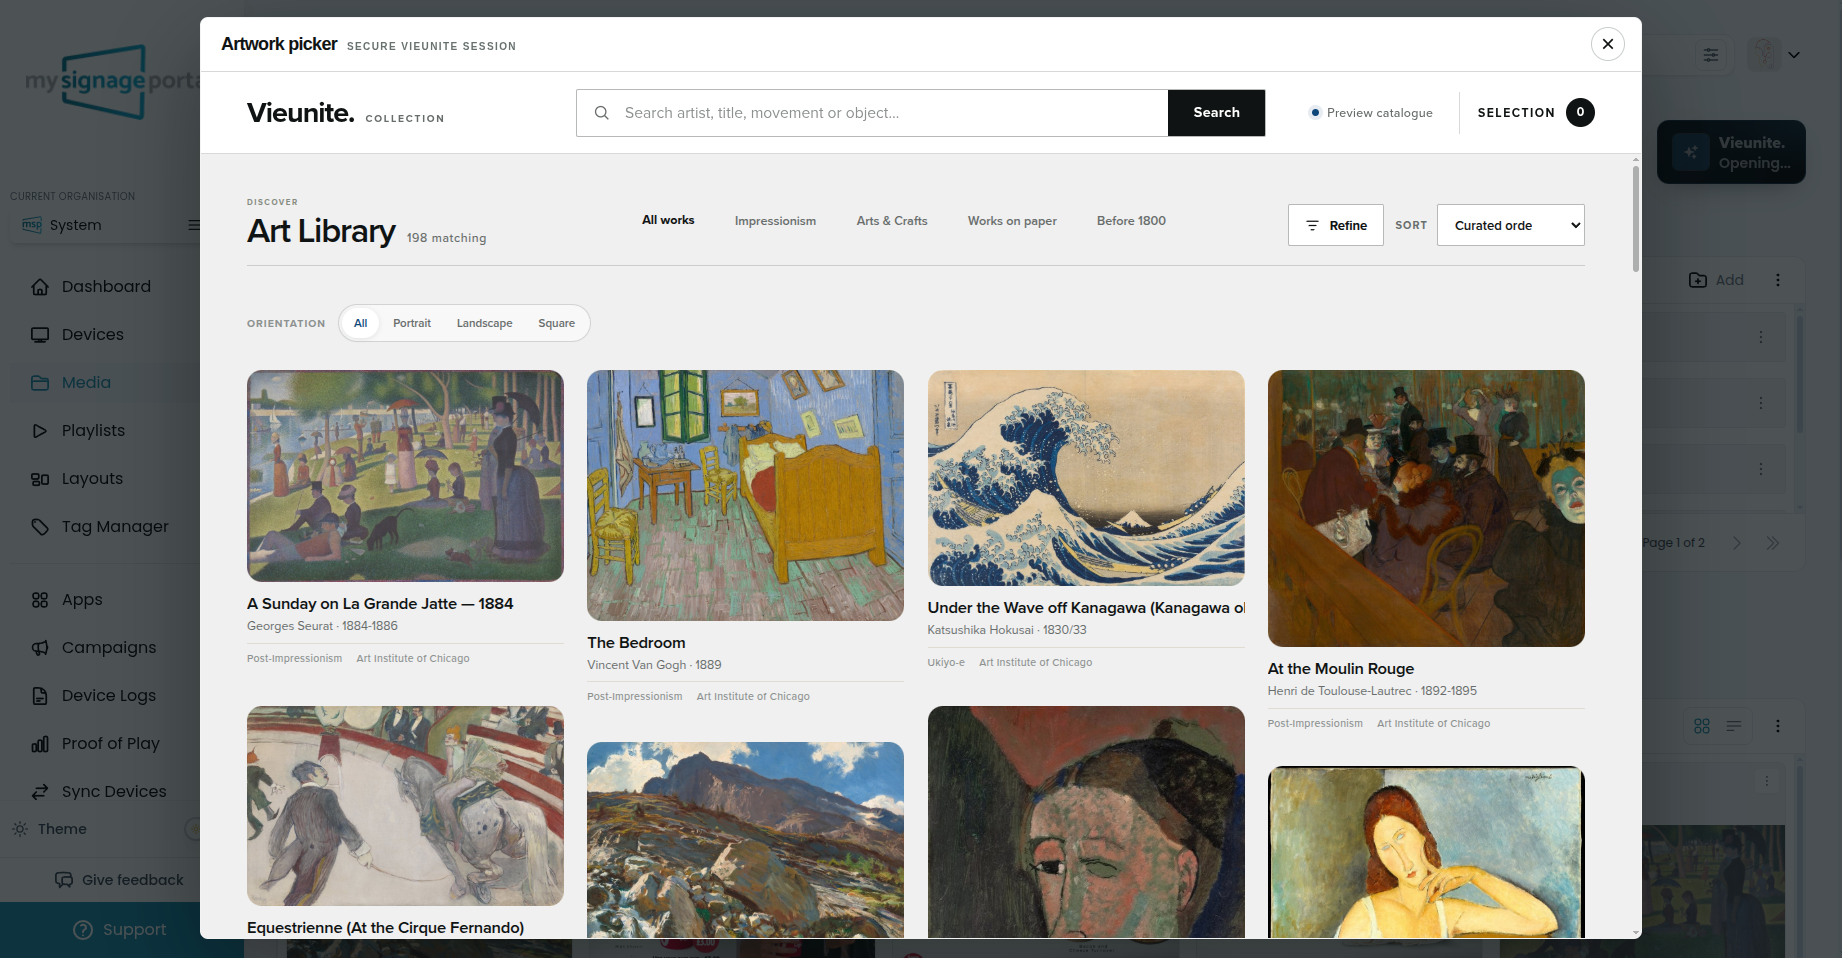Select Square orientation filter
The width and height of the screenshot is (1842, 958).
557,323
